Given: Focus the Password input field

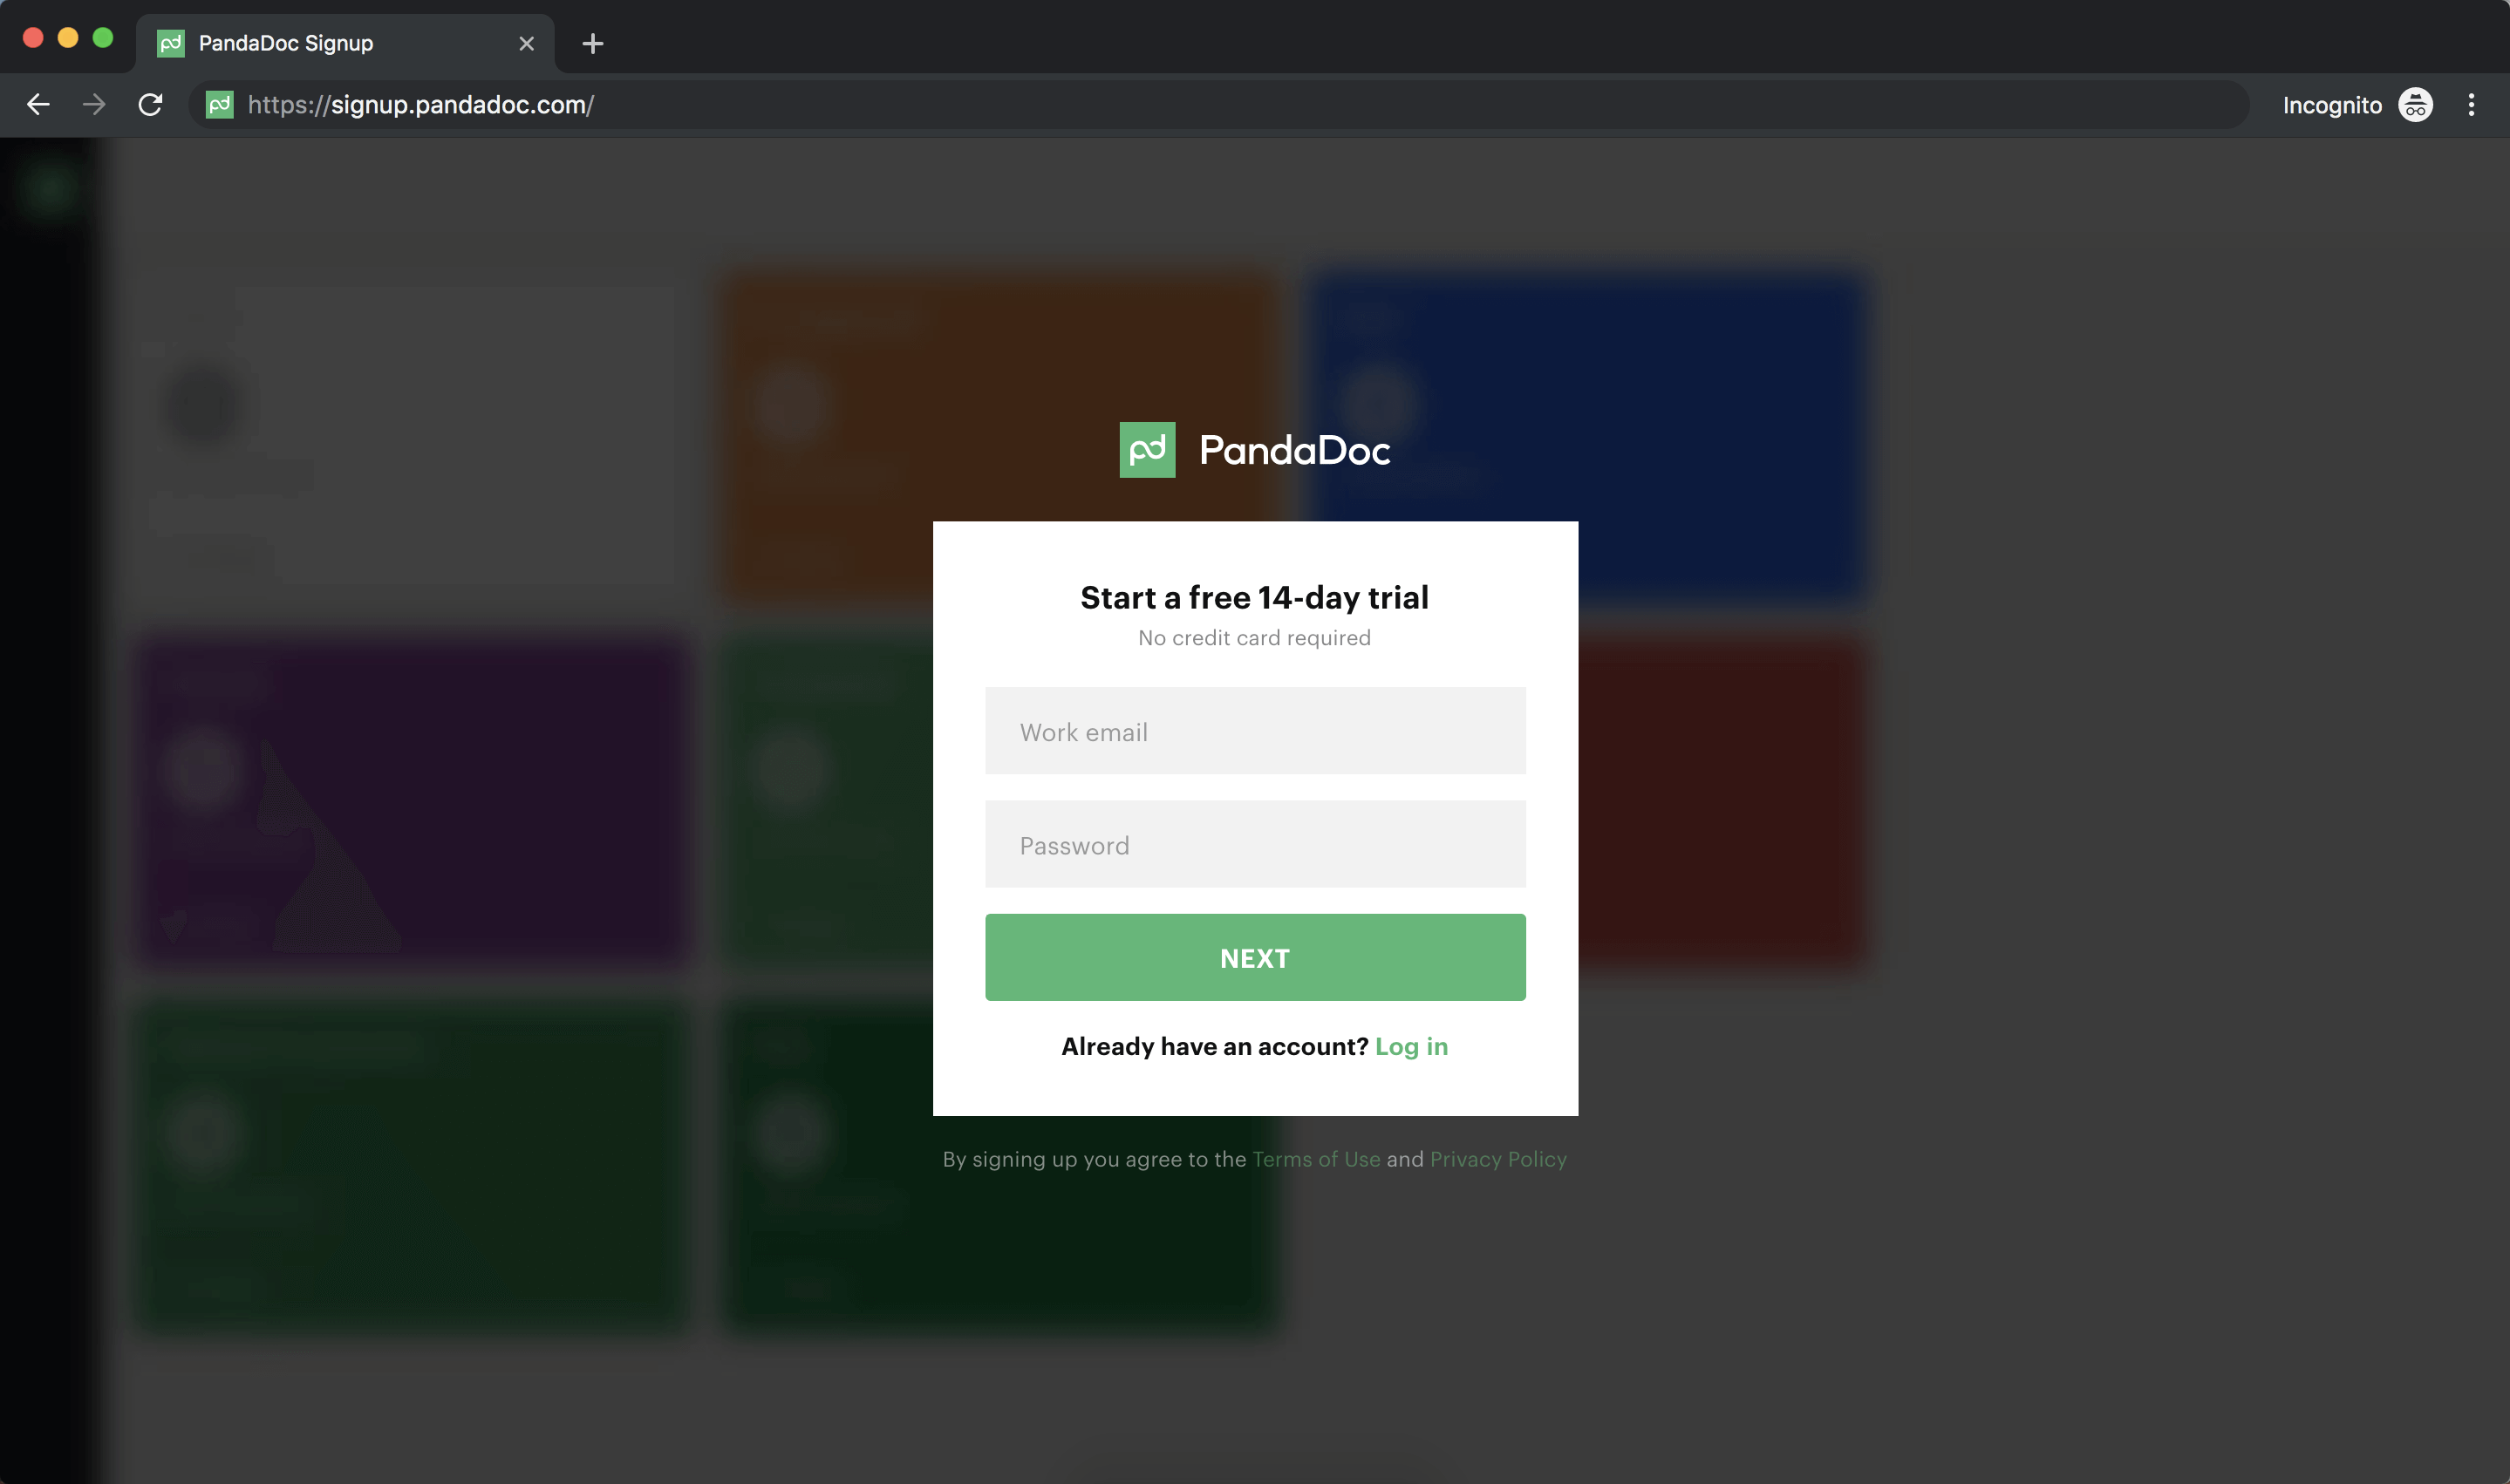Looking at the screenshot, I should tap(1255, 845).
